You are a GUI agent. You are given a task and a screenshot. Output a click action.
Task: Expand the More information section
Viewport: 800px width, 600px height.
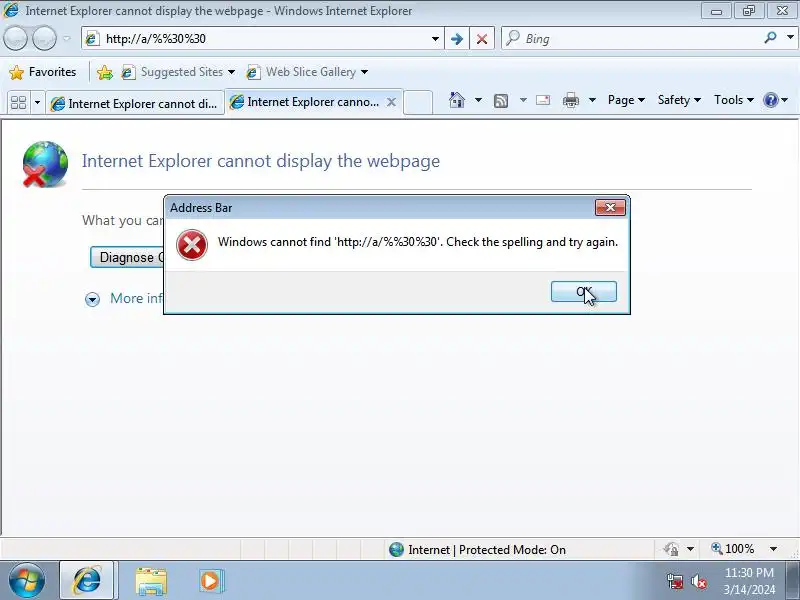click(124, 298)
